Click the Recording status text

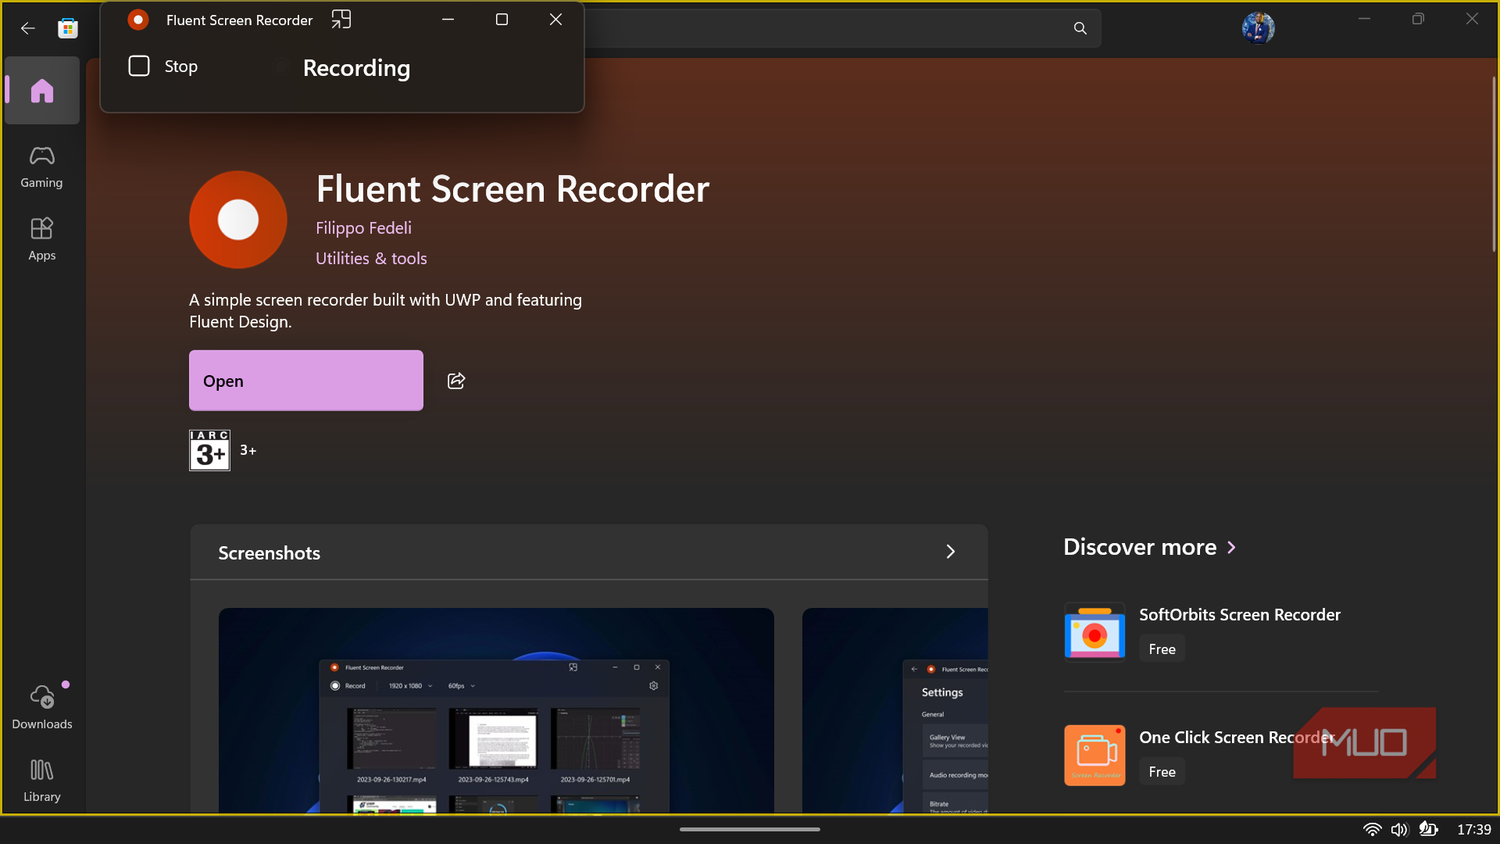[357, 68]
